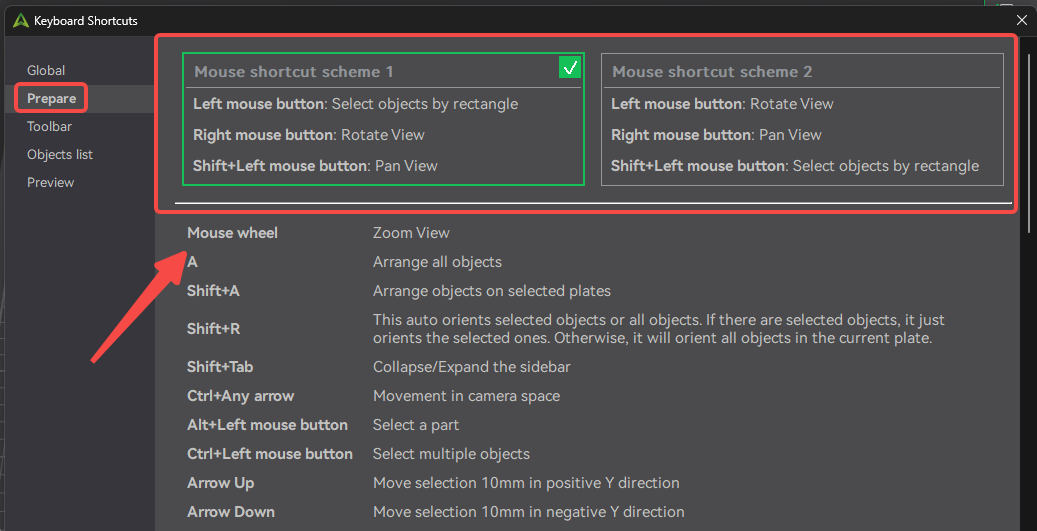1037x531 pixels.
Task: Select Mouse shortcut scheme 2
Action: coord(802,120)
